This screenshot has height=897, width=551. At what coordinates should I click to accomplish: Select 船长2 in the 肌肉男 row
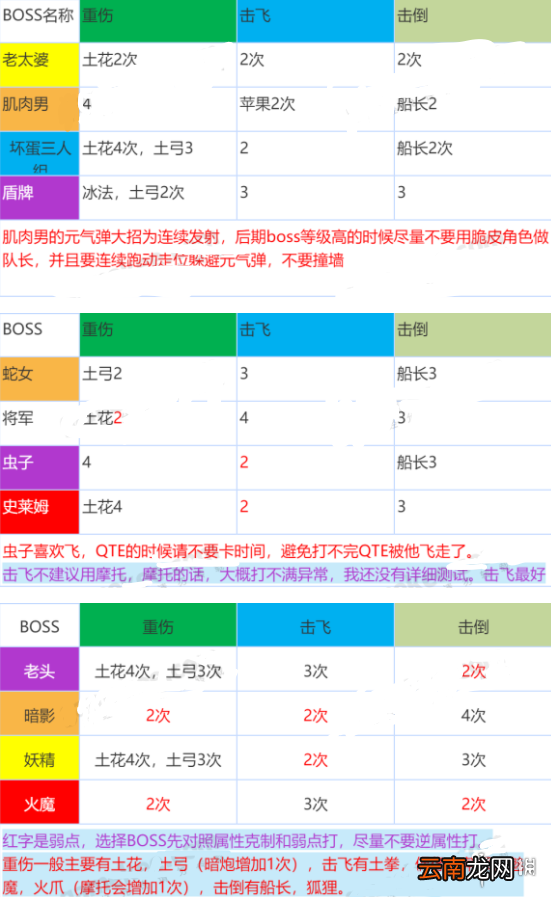coord(417,104)
